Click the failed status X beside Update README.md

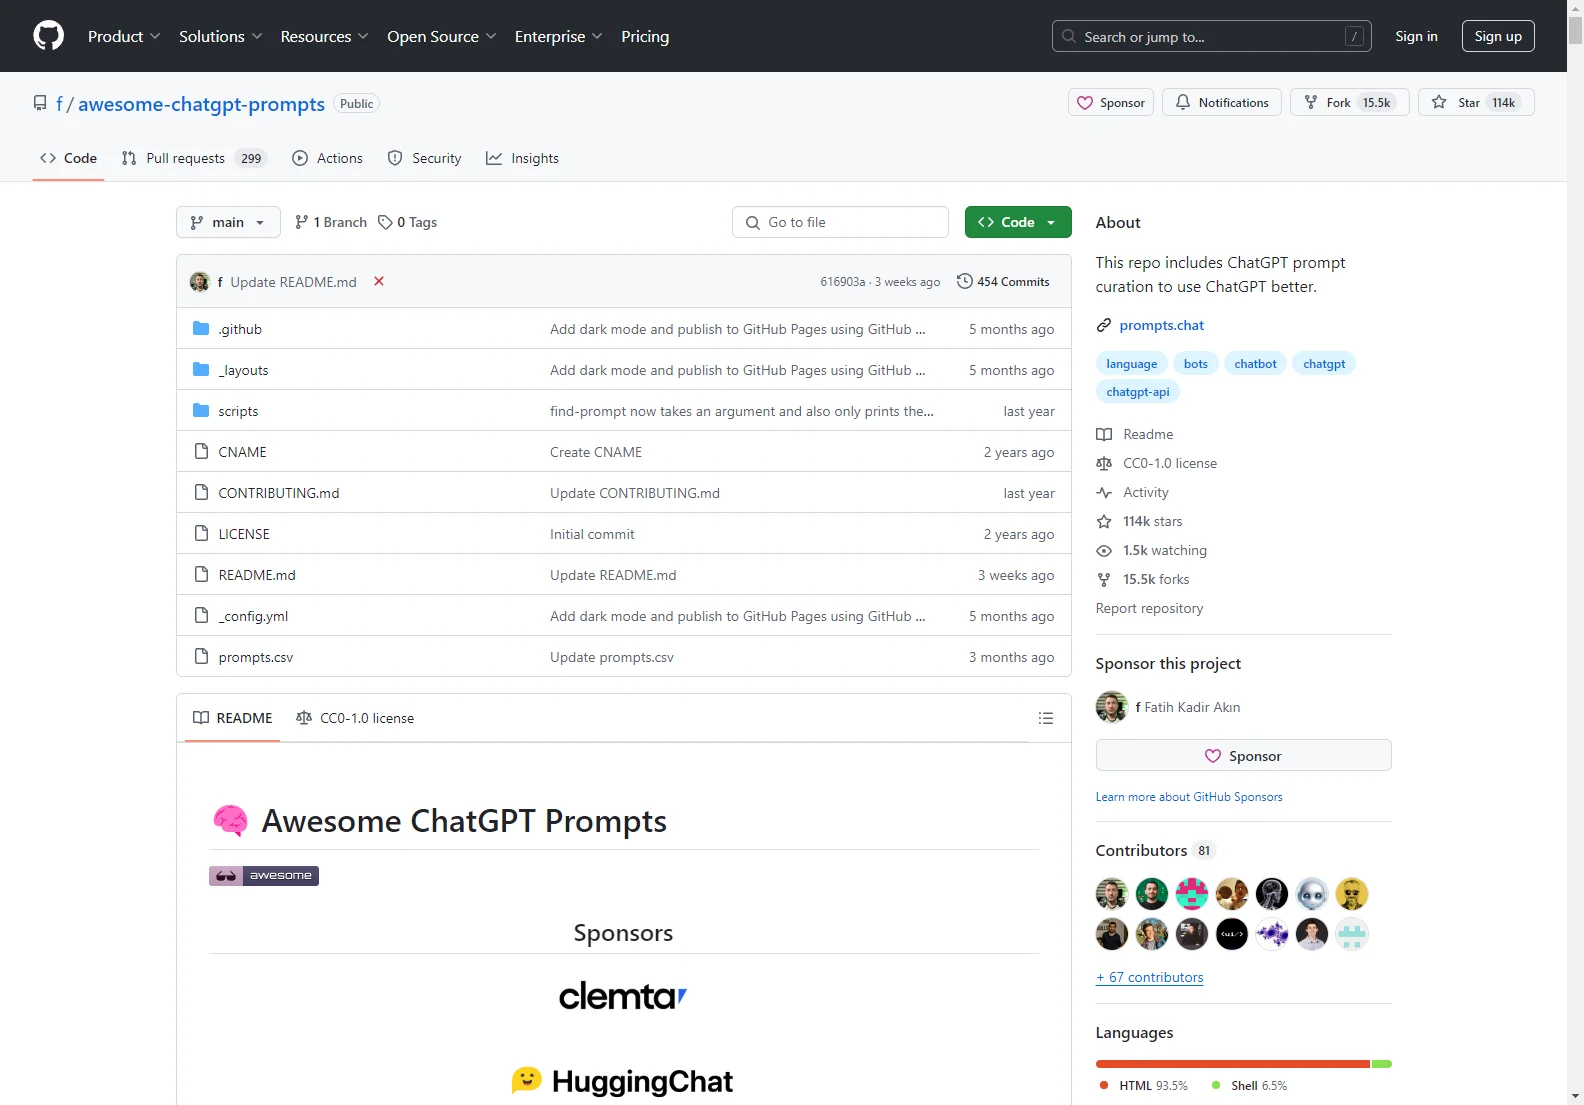[x=379, y=281]
